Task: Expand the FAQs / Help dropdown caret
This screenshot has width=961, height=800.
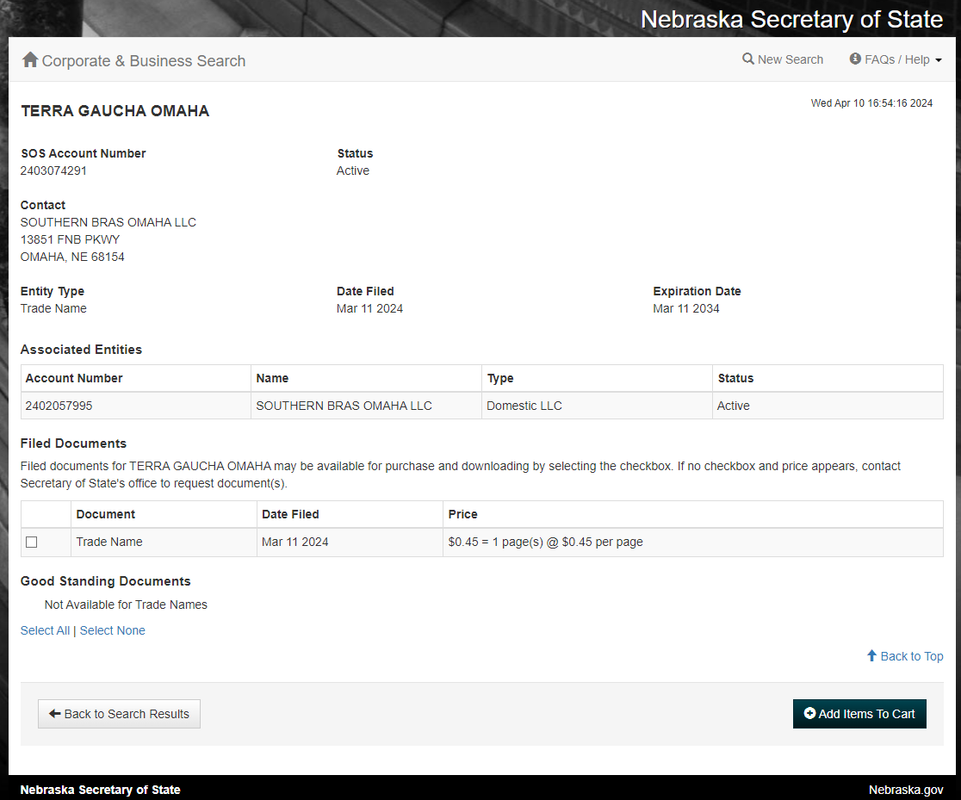Action: tap(938, 60)
